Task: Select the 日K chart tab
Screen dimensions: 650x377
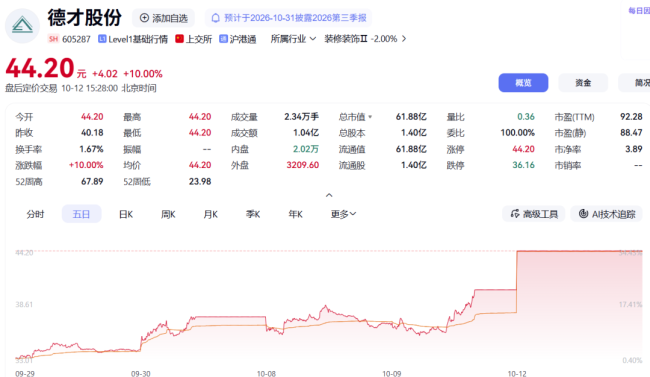Action: coord(126,214)
